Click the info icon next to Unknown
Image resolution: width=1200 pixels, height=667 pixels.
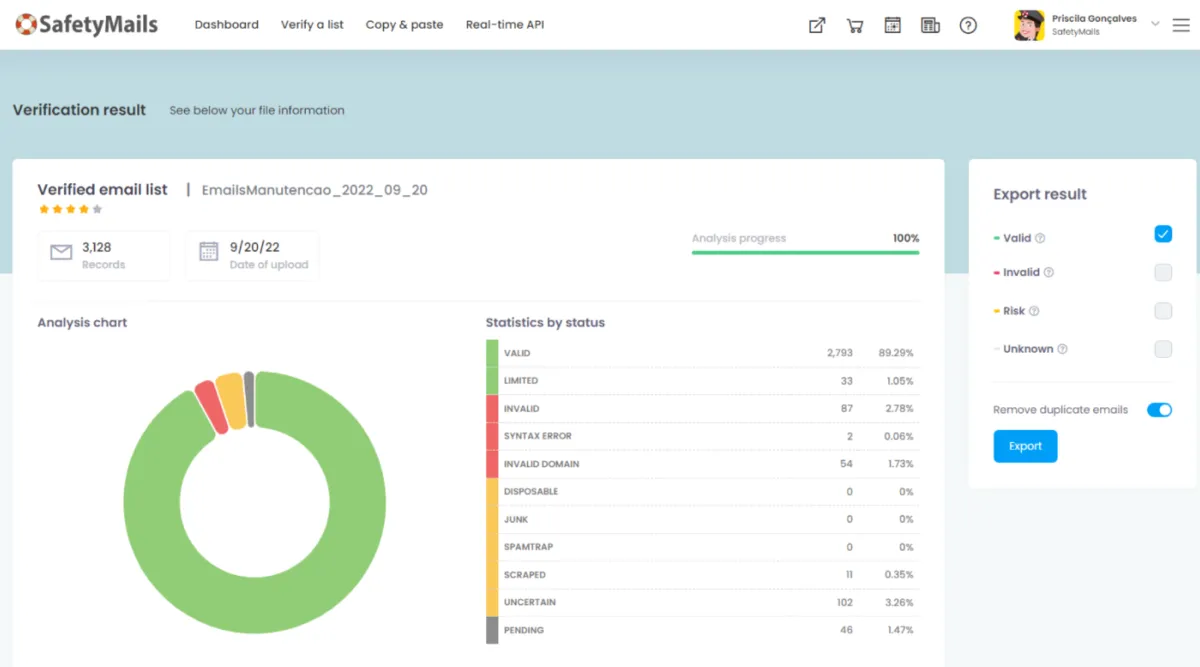(x=1062, y=349)
